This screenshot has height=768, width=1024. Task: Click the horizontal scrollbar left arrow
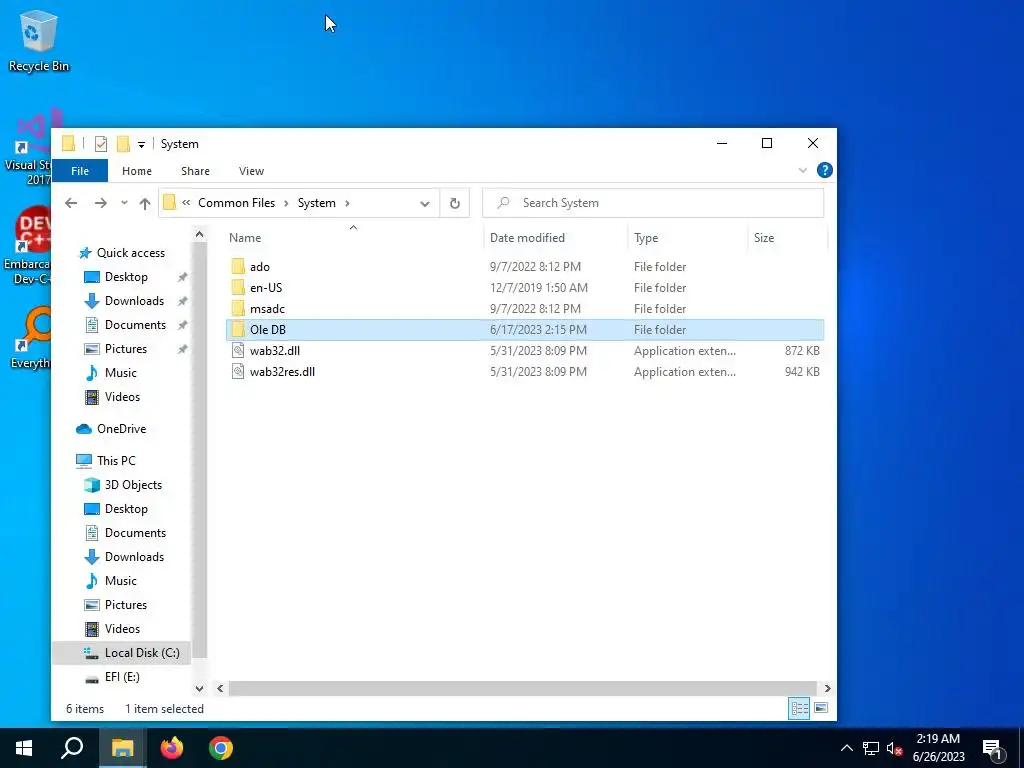point(221,688)
